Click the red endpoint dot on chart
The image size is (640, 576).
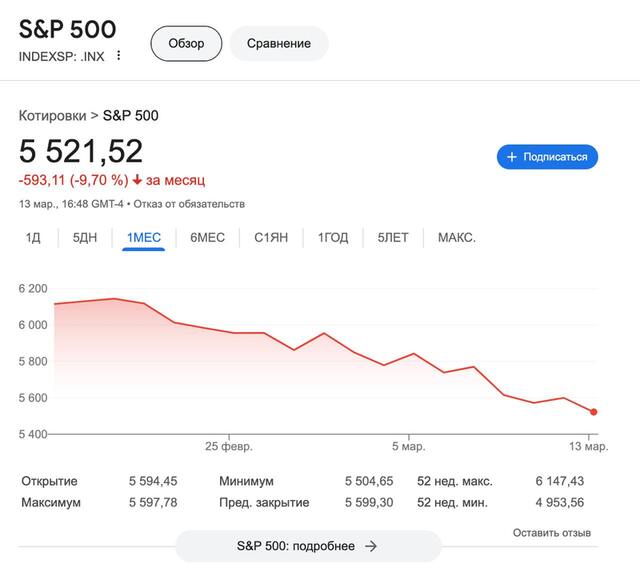tap(594, 412)
